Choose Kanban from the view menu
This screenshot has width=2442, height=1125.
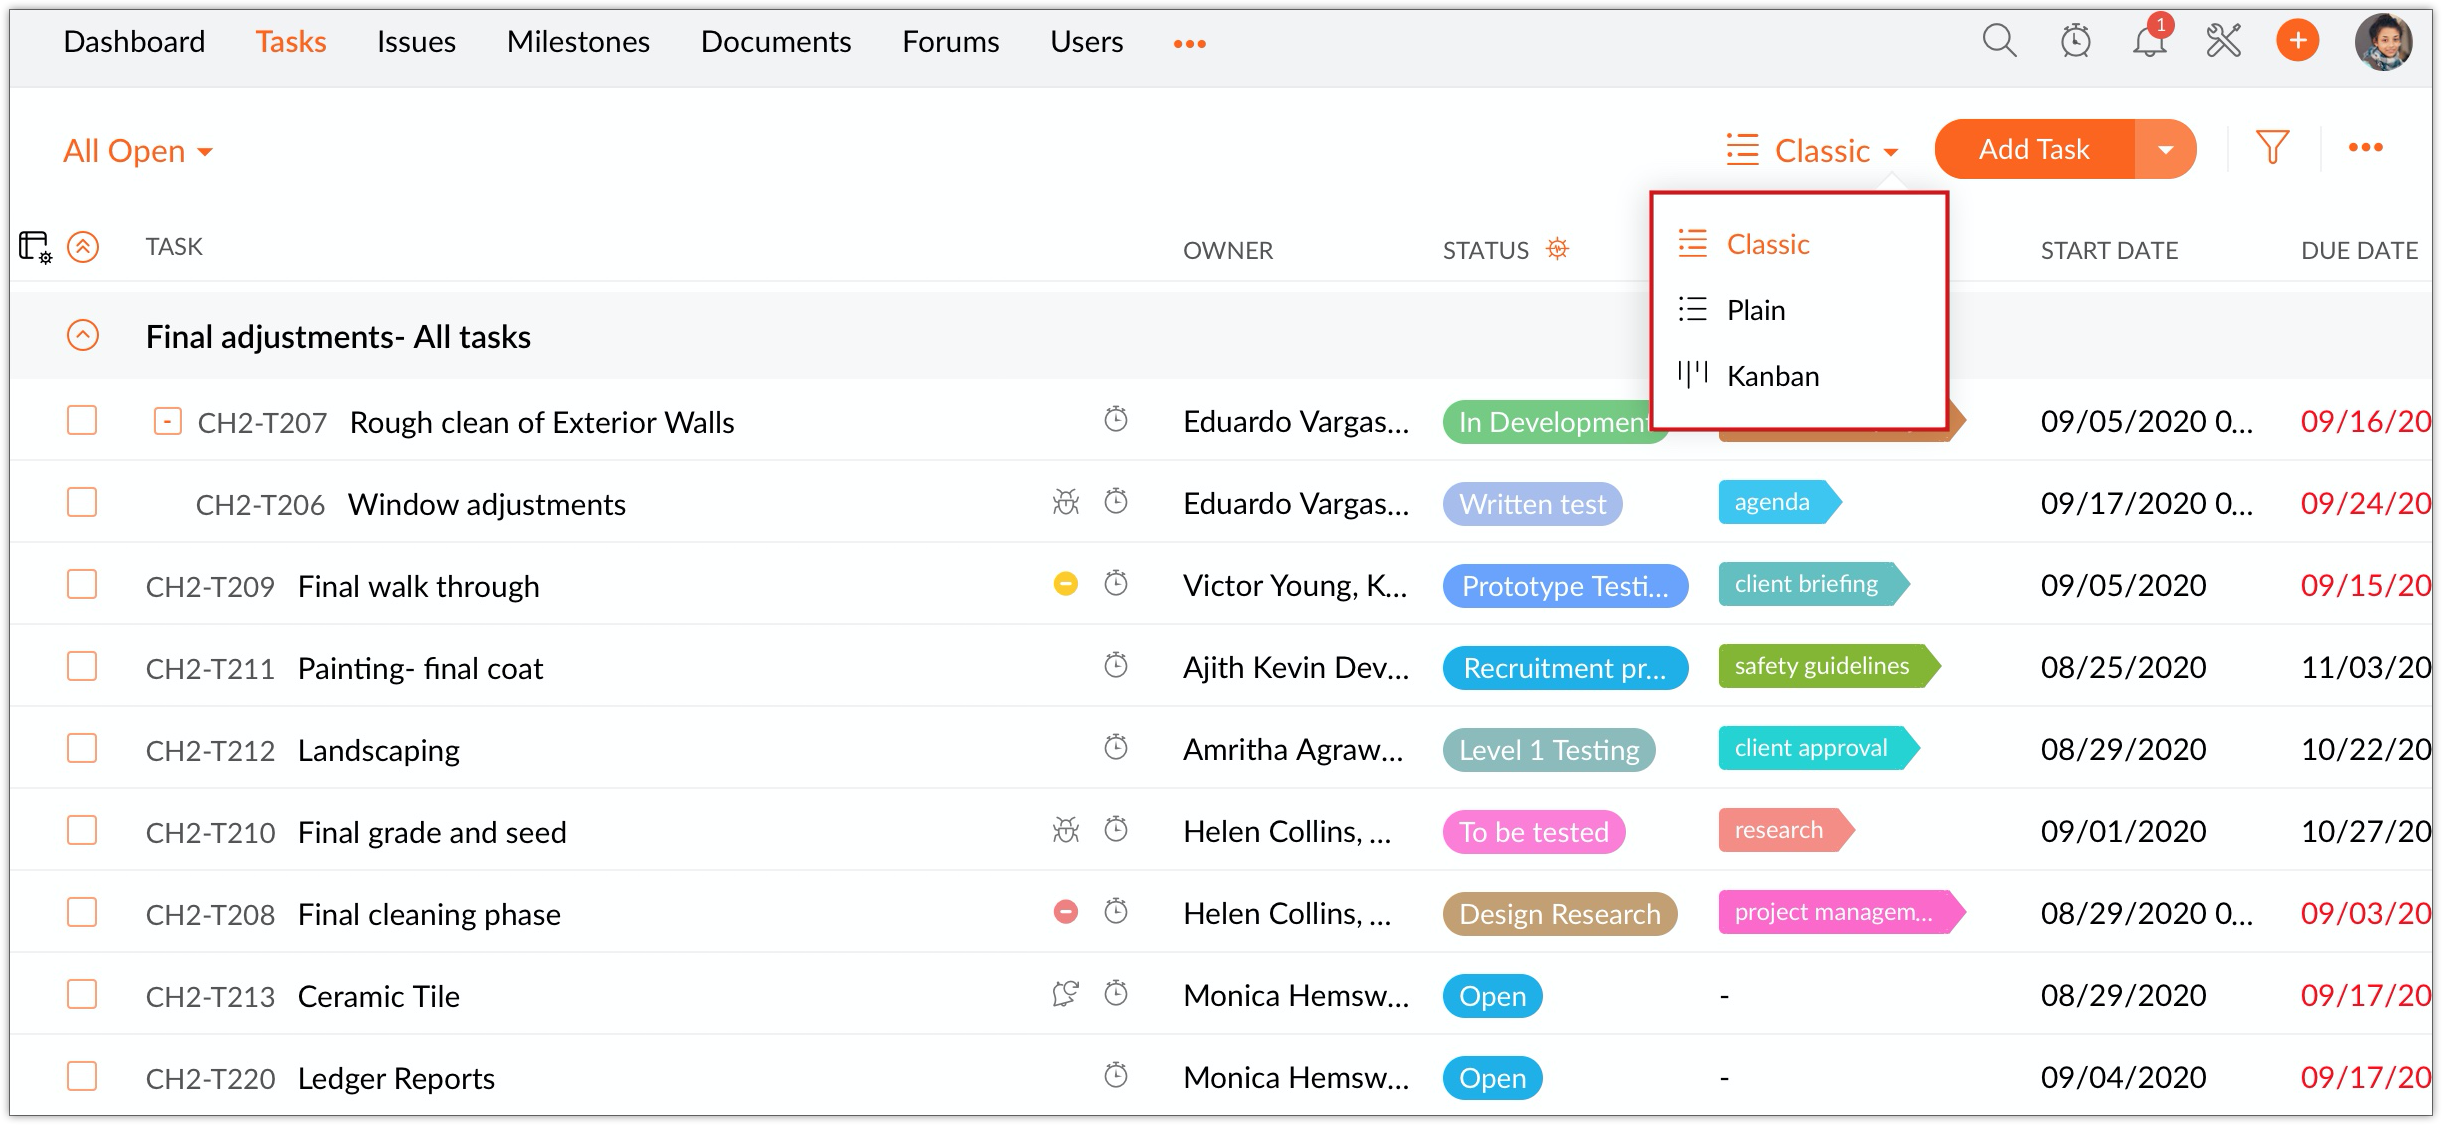coord(1772,376)
